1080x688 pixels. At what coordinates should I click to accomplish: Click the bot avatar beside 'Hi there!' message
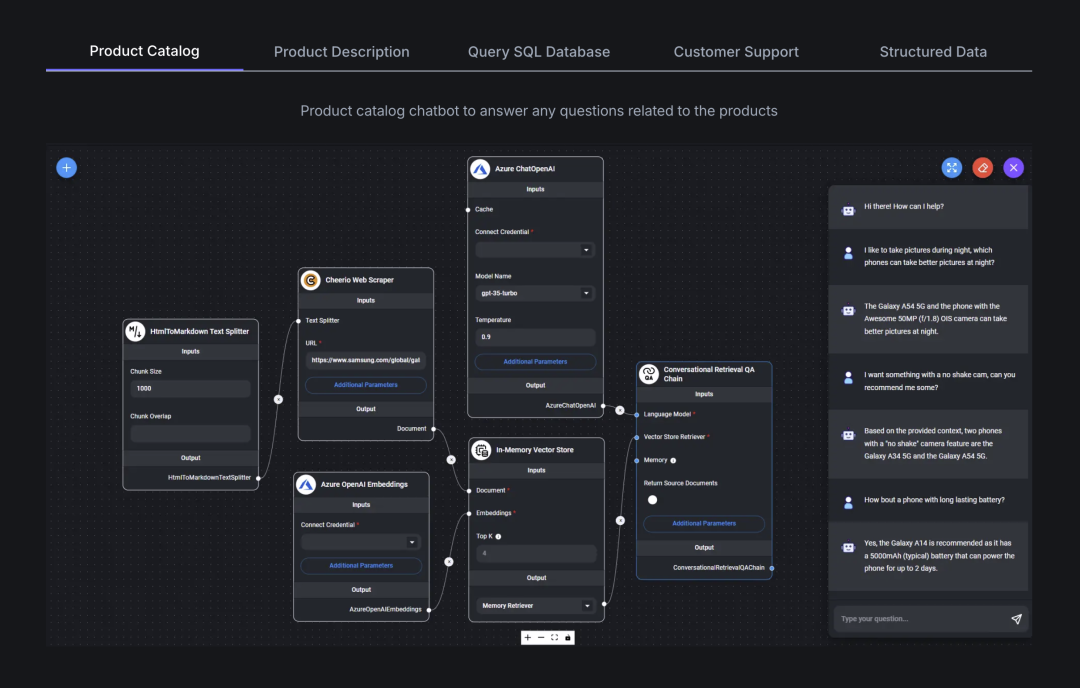849,211
